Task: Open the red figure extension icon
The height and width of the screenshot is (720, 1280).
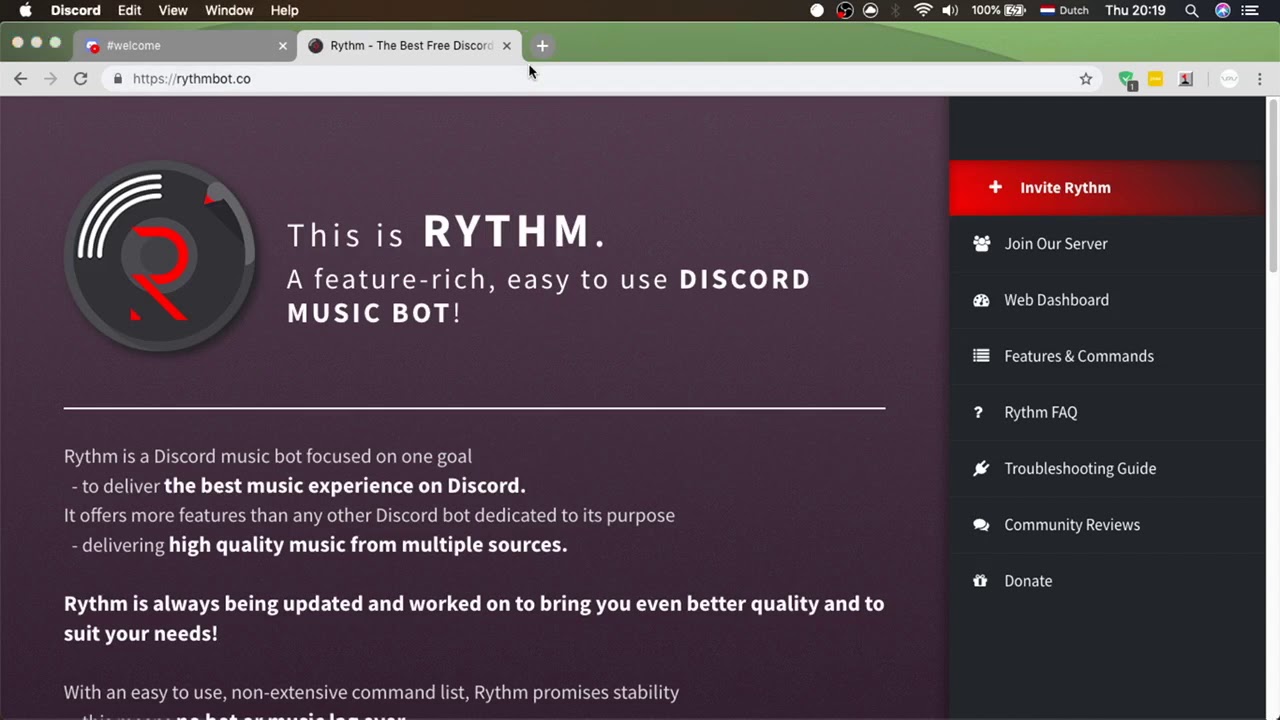Action: coord(1186,79)
